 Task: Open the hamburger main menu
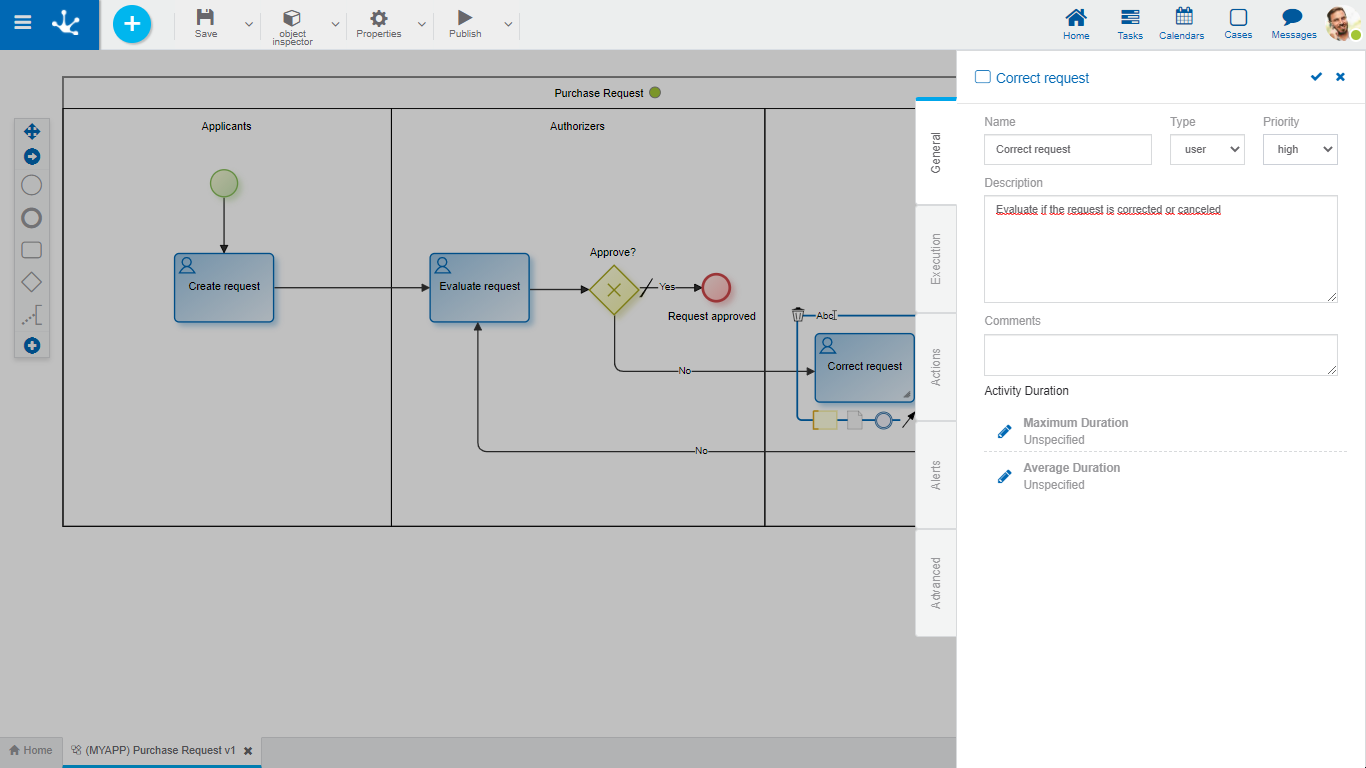point(22,24)
